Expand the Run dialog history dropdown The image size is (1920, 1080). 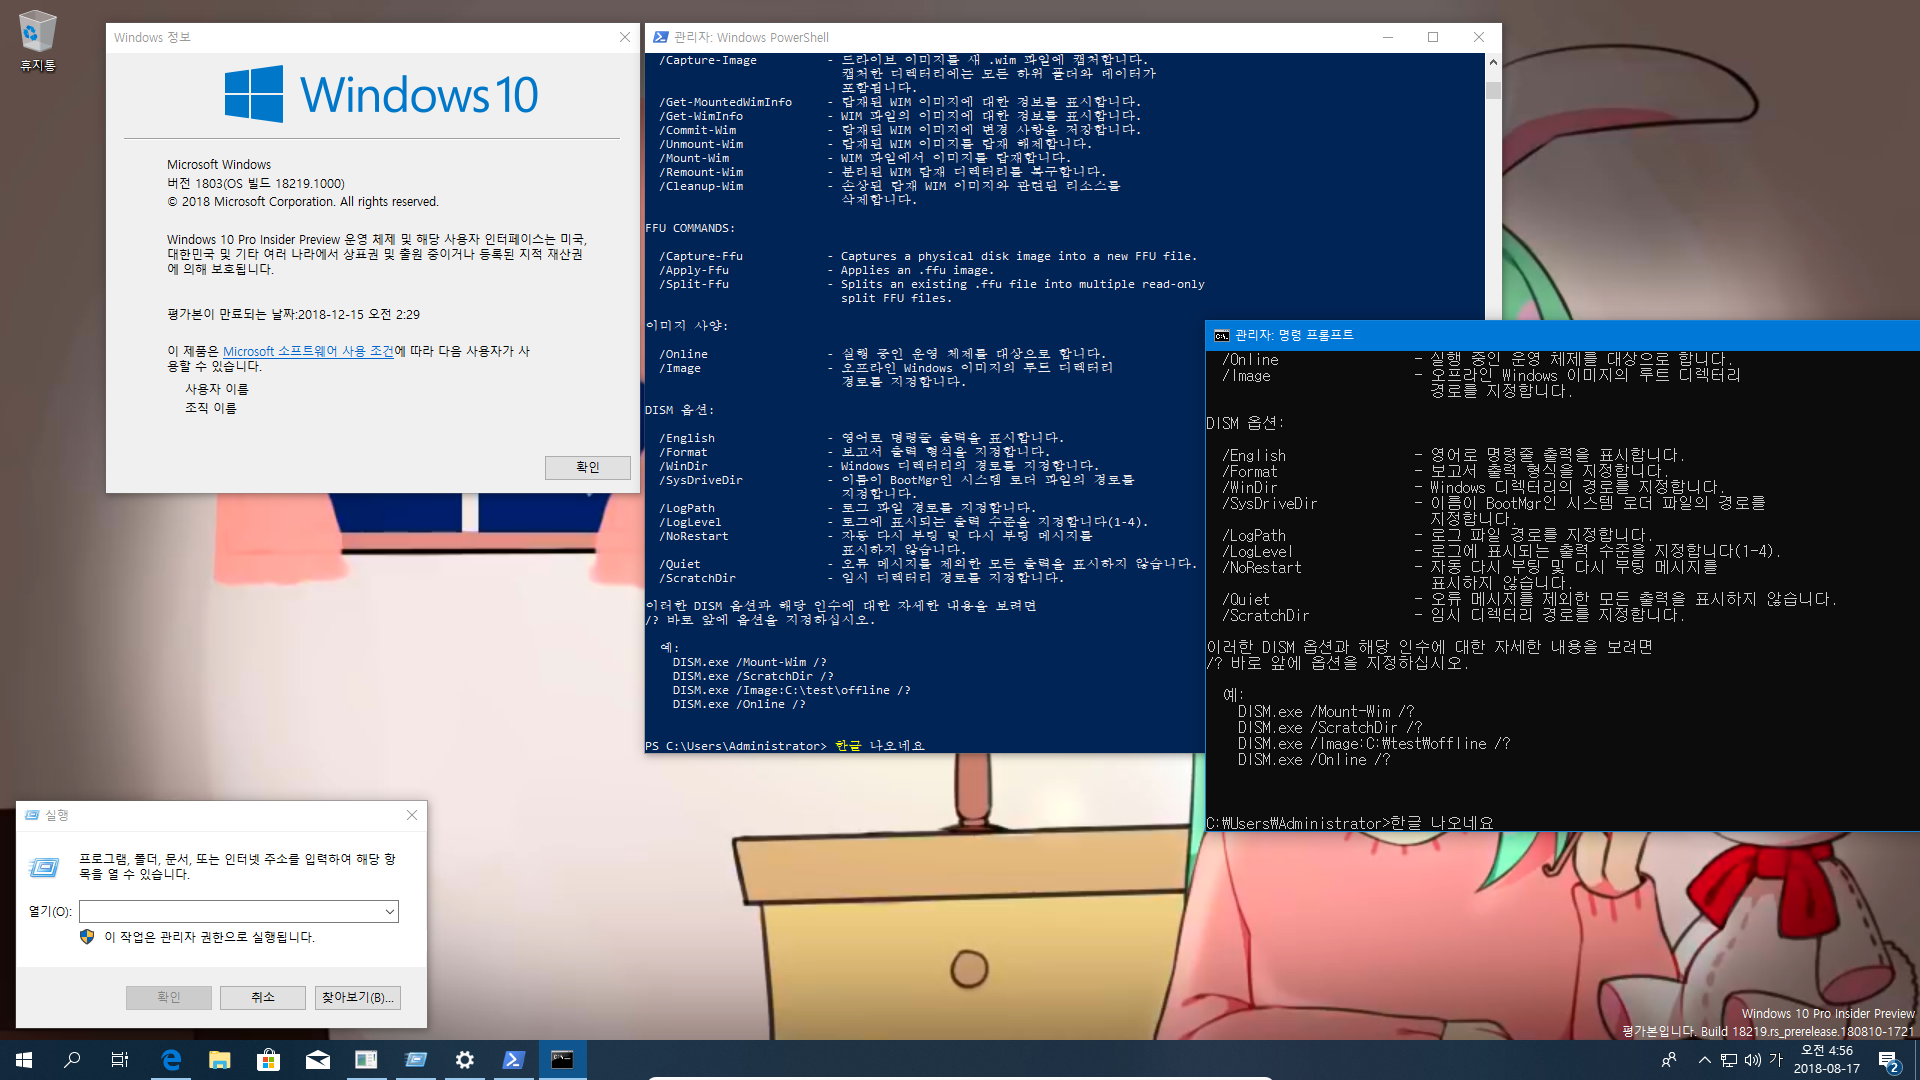[389, 911]
